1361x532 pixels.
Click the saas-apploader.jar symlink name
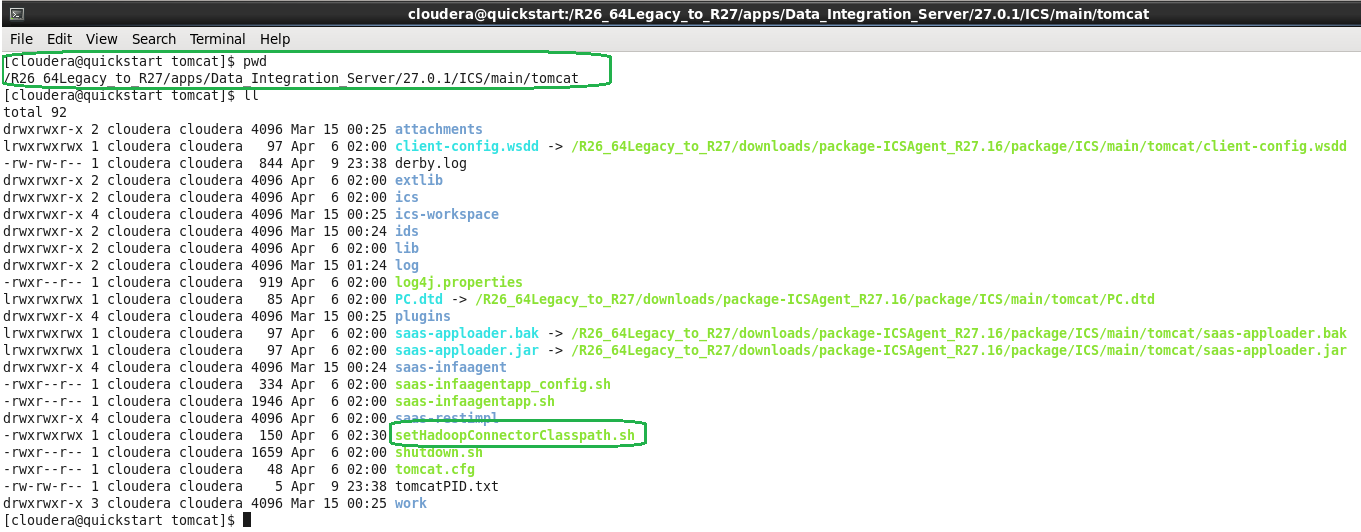pyautogui.click(x=467, y=350)
